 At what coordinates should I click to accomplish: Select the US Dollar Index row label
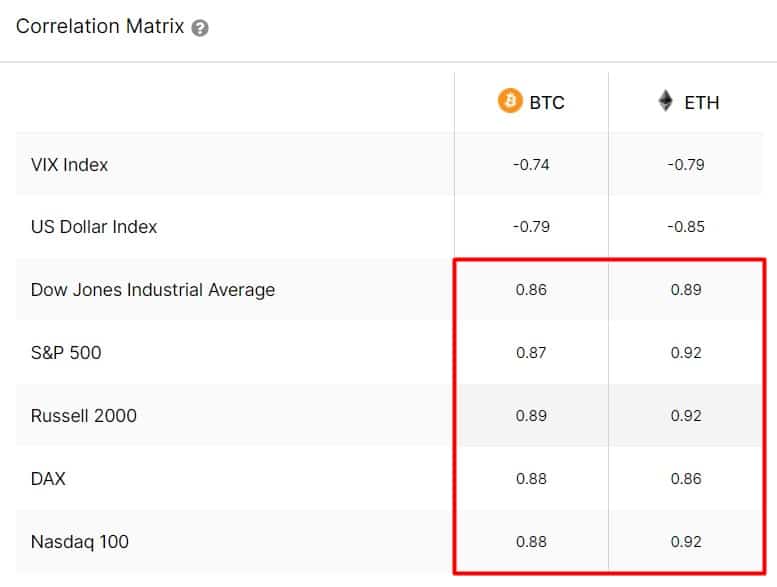coord(94,226)
